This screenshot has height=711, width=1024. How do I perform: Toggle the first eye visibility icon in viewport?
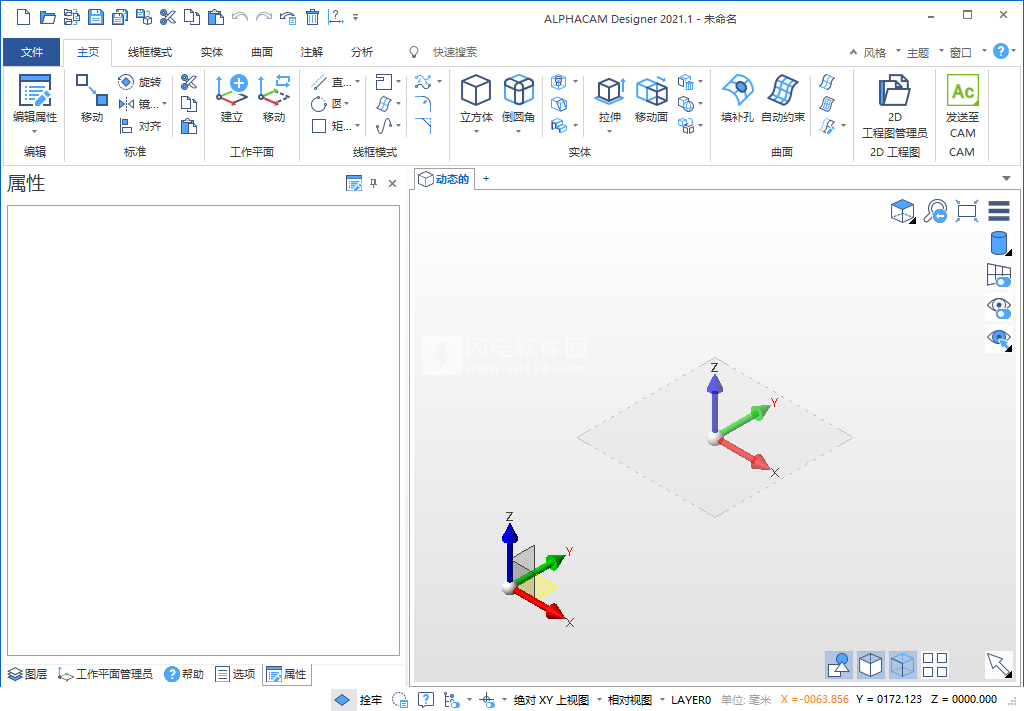click(999, 307)
